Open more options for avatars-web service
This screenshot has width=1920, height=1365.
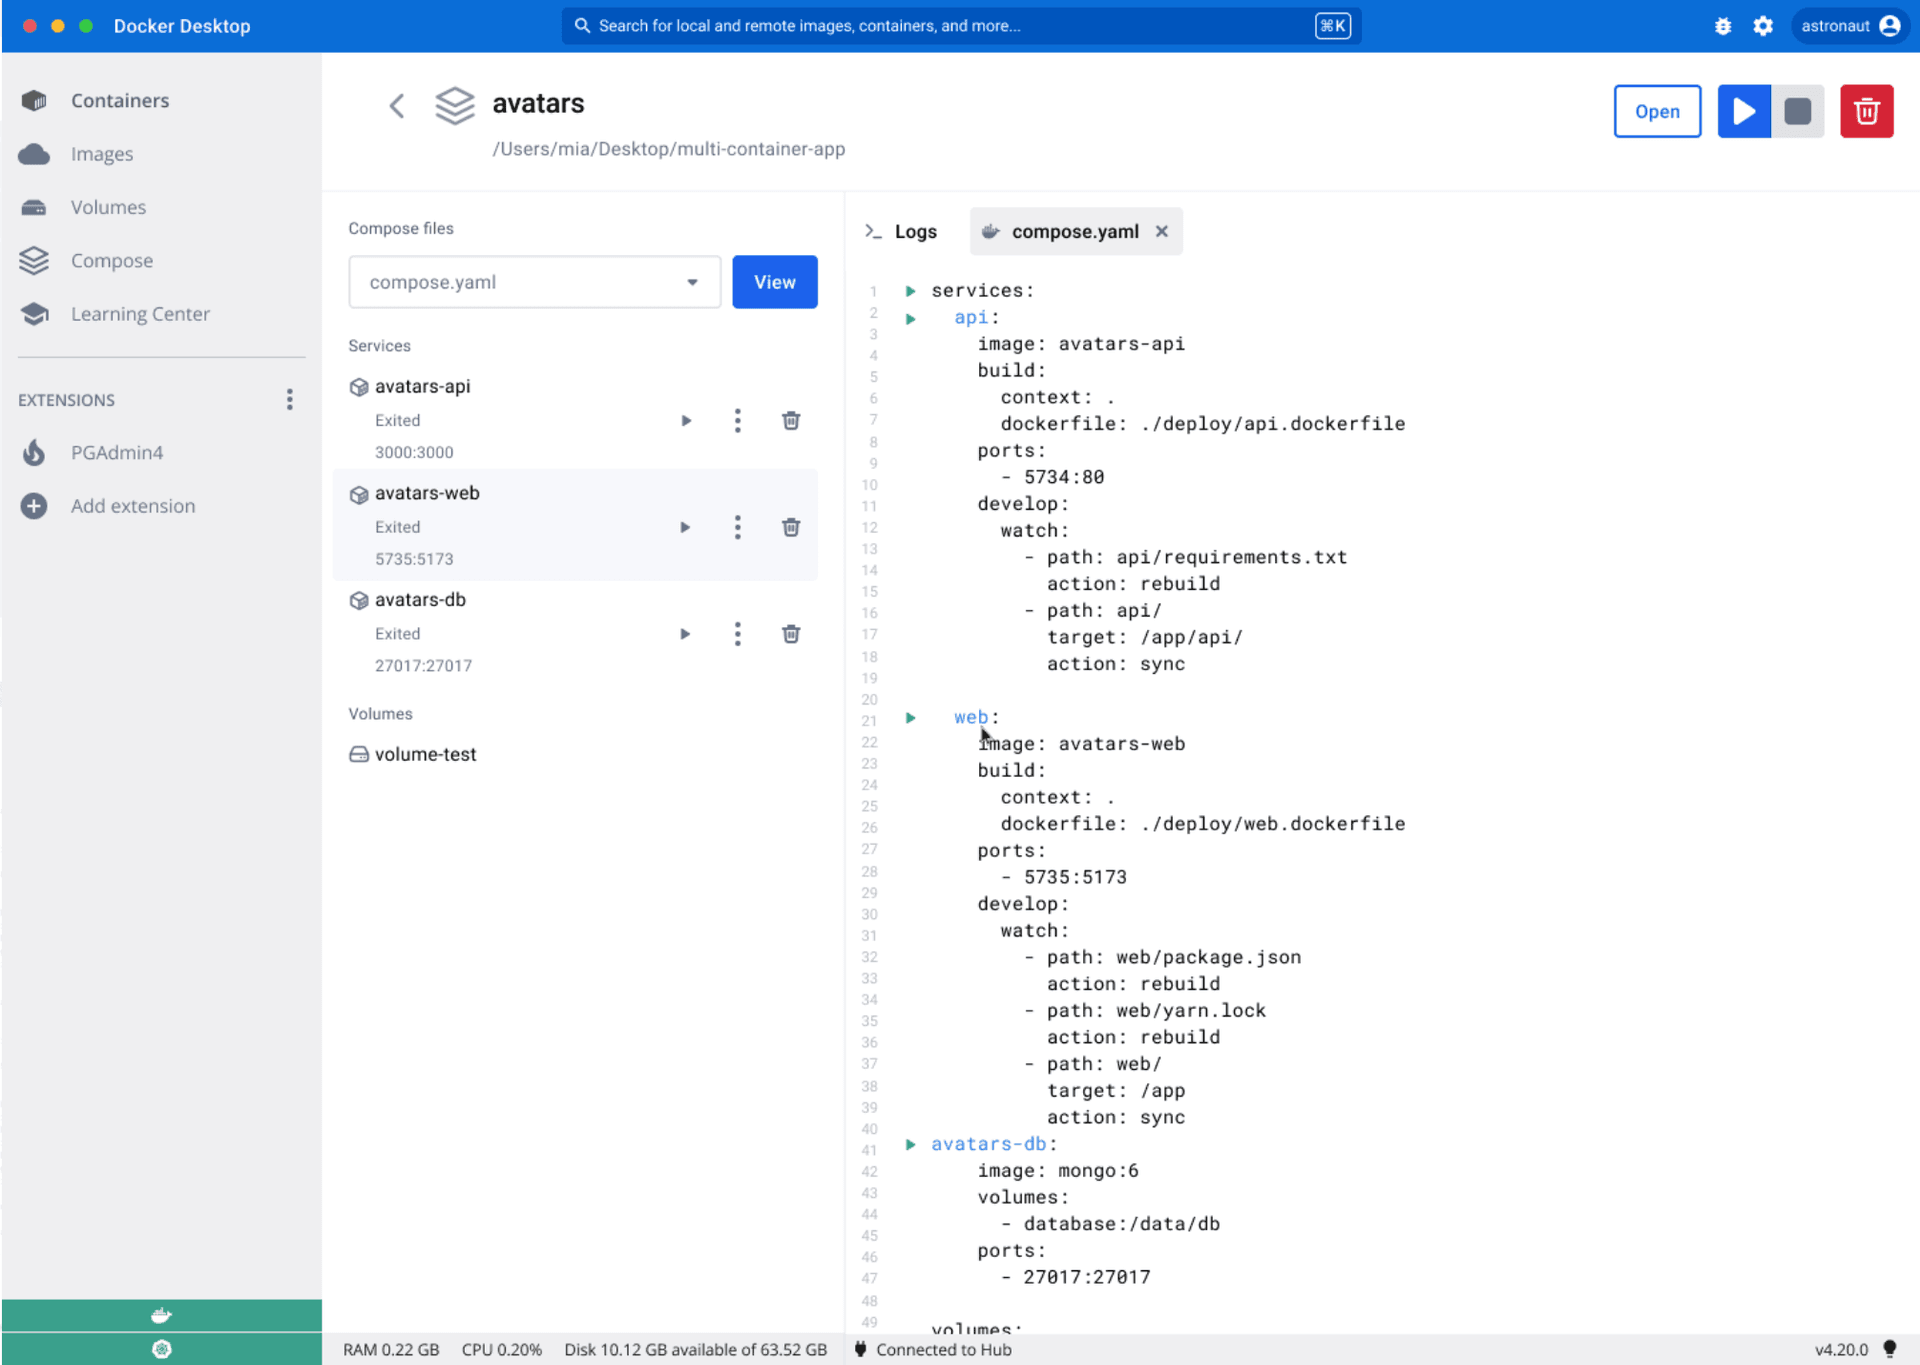click(x=737, y=527)
